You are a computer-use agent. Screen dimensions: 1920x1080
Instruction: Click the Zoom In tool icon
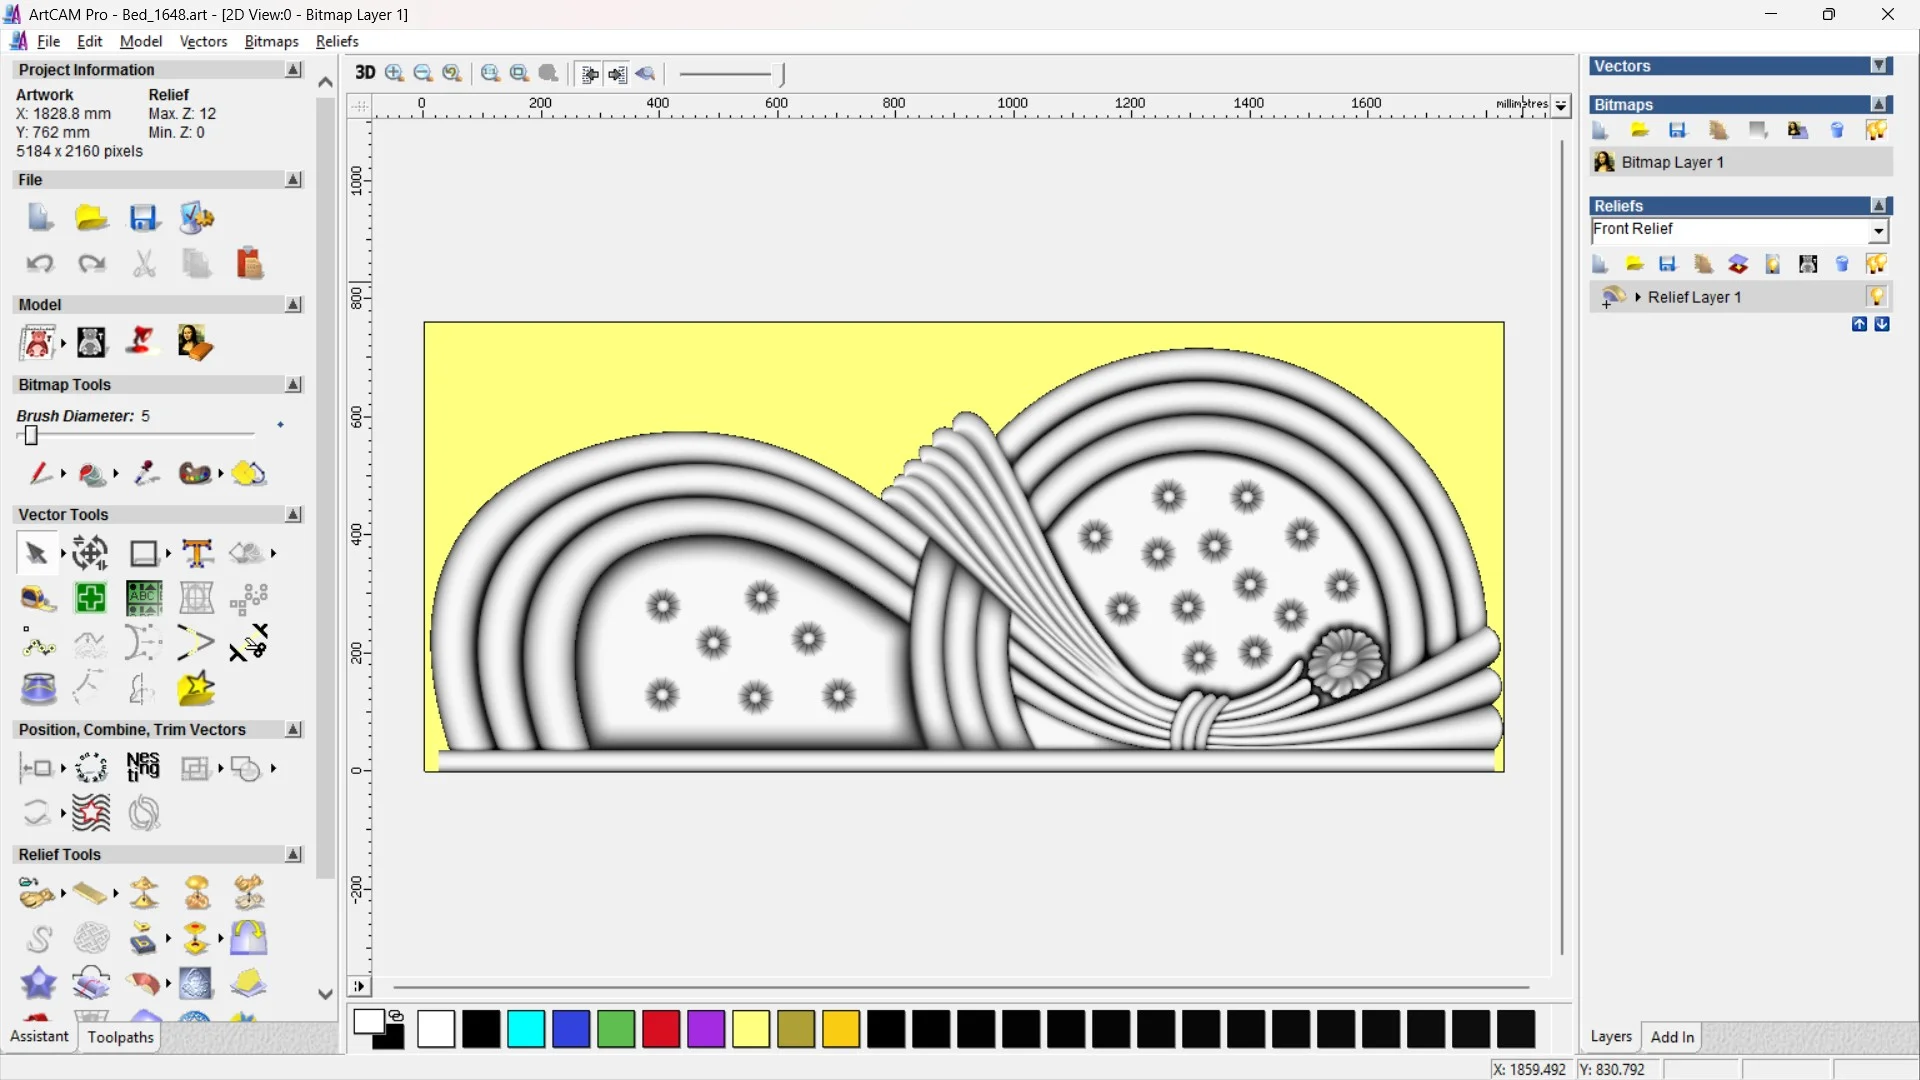(x=394, y=73)
